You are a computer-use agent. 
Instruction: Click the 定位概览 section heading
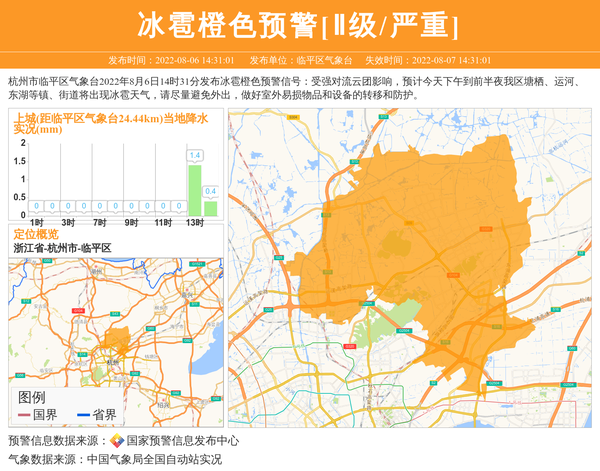36,234
